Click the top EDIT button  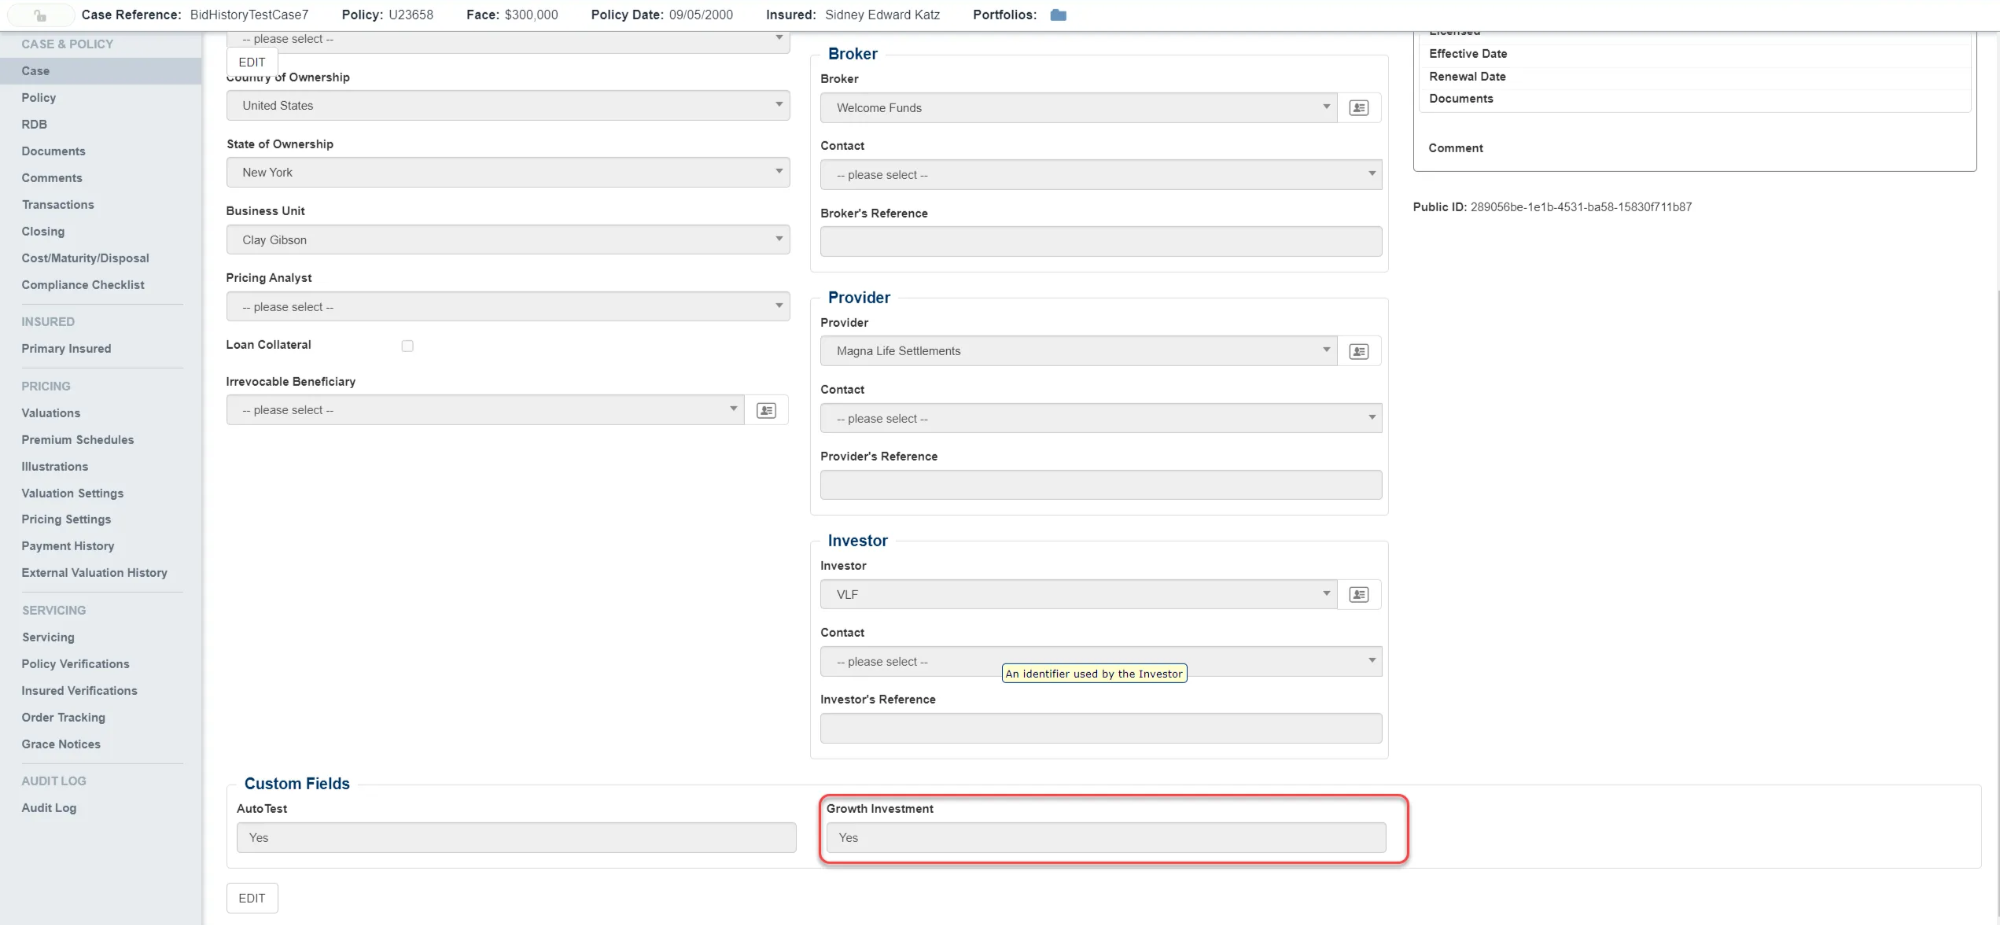tap(252, 62)
